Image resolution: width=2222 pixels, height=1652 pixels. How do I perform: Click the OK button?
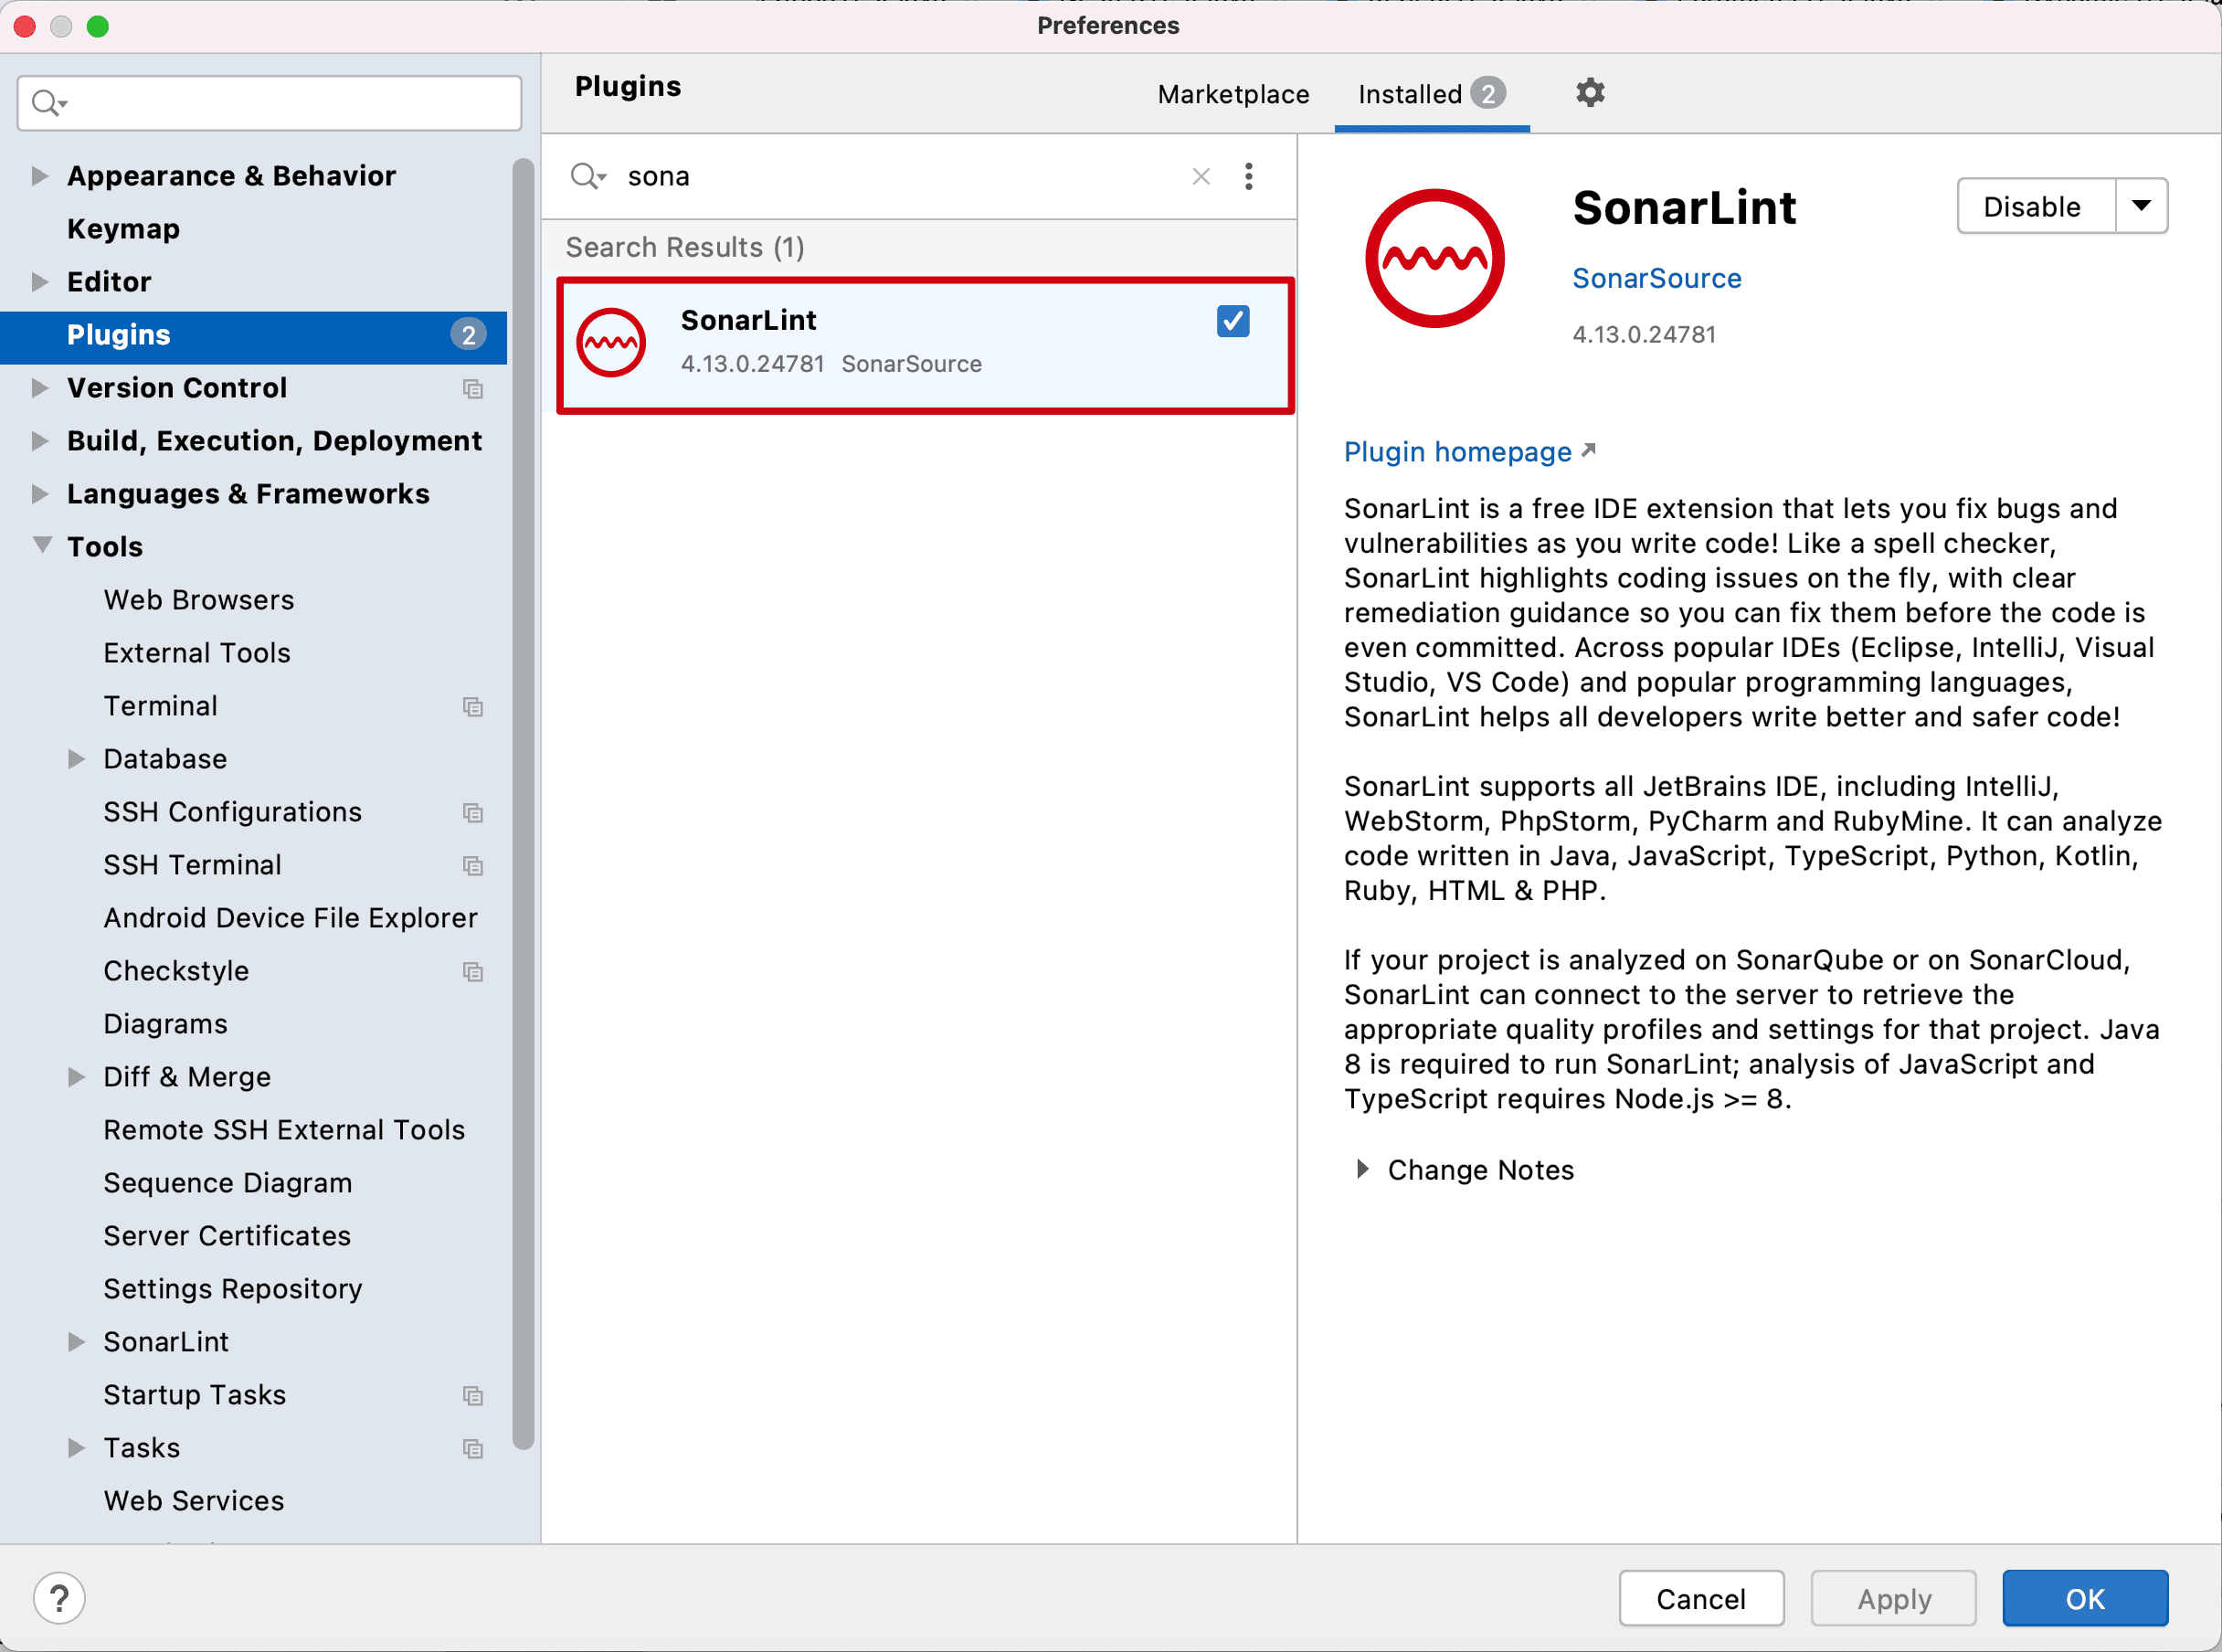(x=2084, y=1598)
